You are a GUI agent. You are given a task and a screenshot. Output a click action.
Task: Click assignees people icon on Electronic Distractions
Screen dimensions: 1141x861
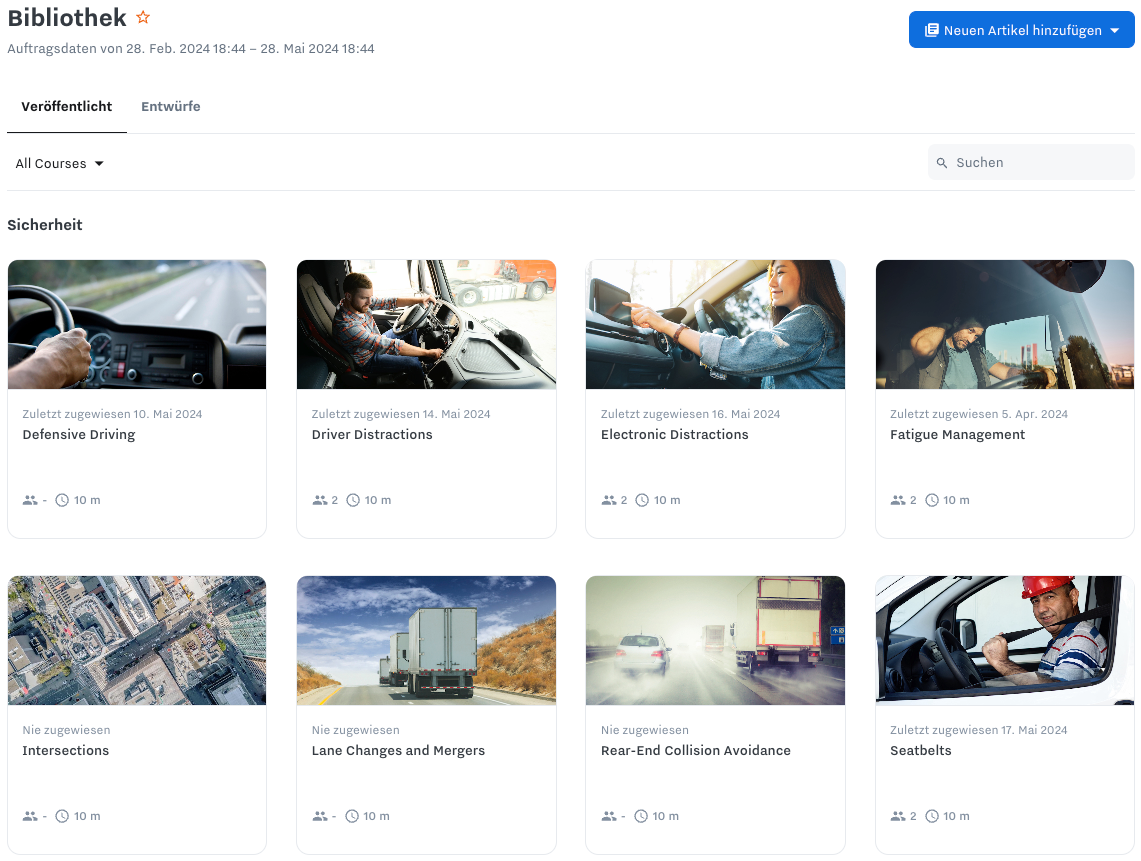pos(609,500)
